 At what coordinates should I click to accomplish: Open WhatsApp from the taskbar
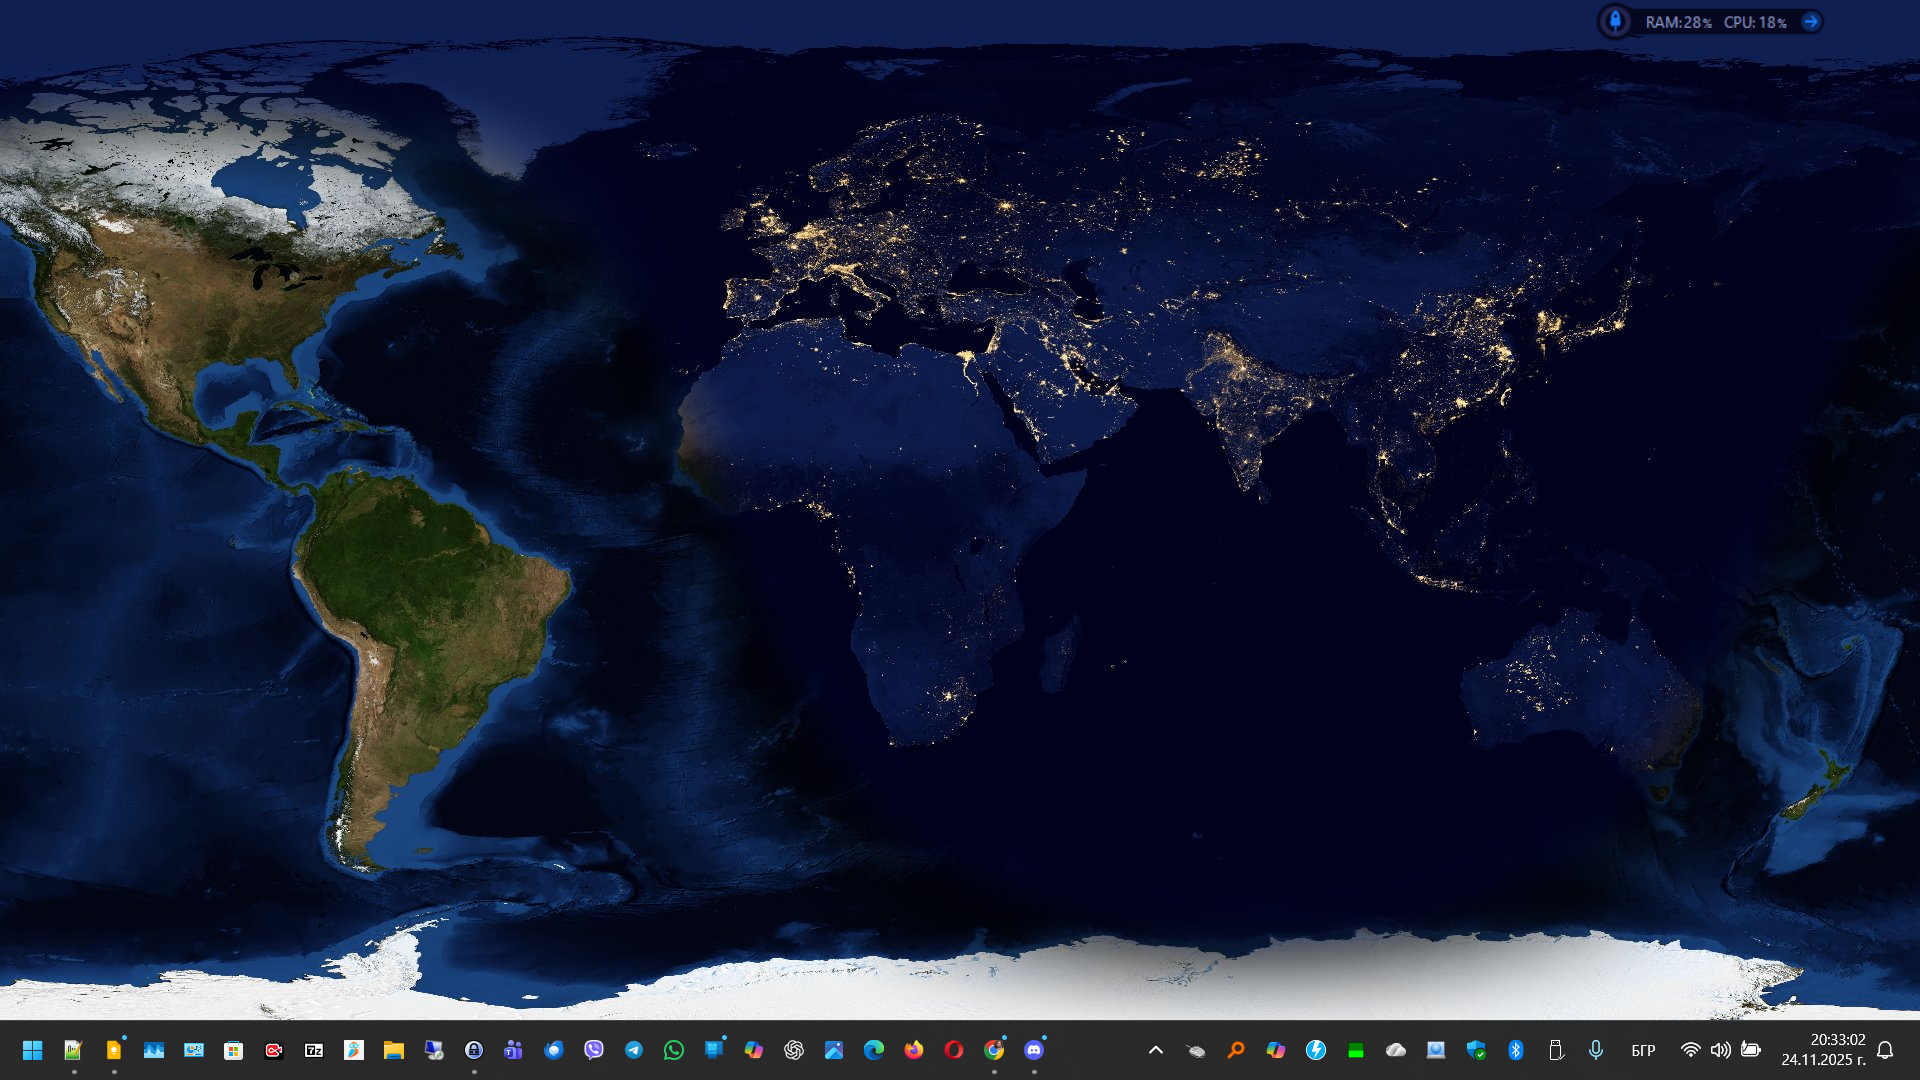(674, 1050)
